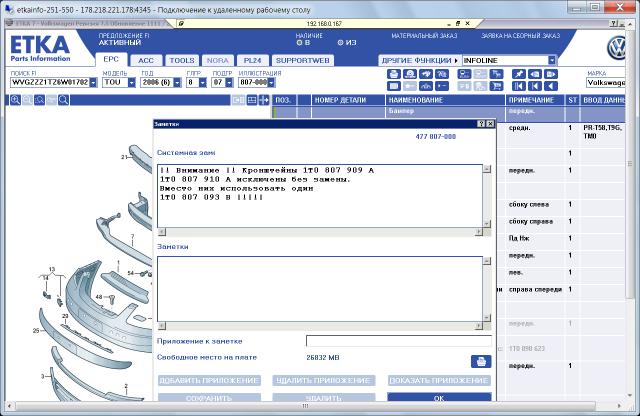Open the МОДЕЛЬ dropdown showing TOU

[131, 82]
